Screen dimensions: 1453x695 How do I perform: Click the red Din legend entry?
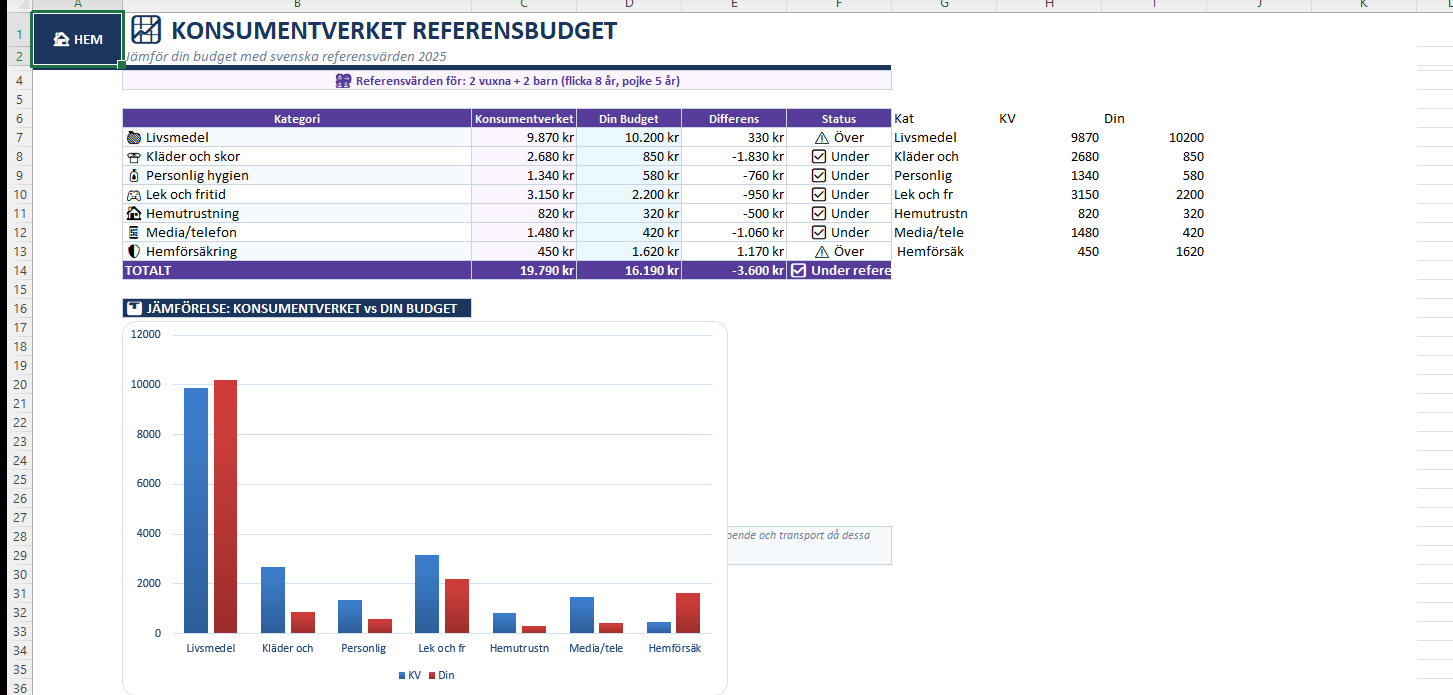pyautogui.click(x=441, y=675)
